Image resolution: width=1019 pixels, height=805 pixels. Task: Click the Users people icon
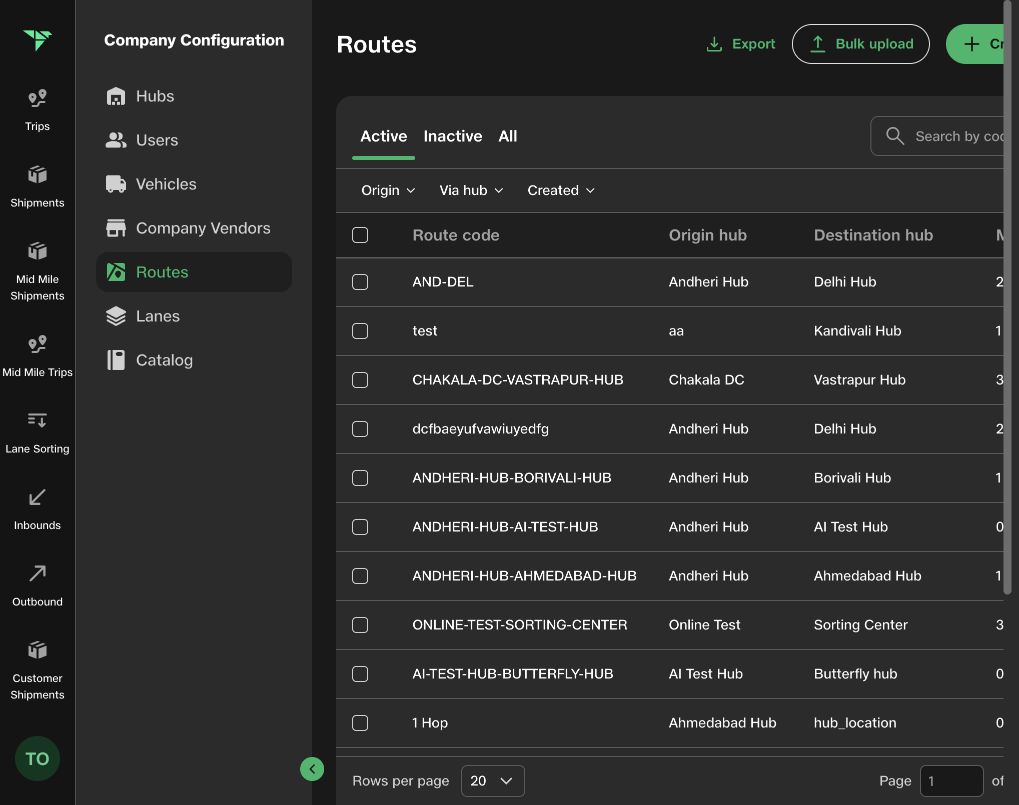coord(116,140)
